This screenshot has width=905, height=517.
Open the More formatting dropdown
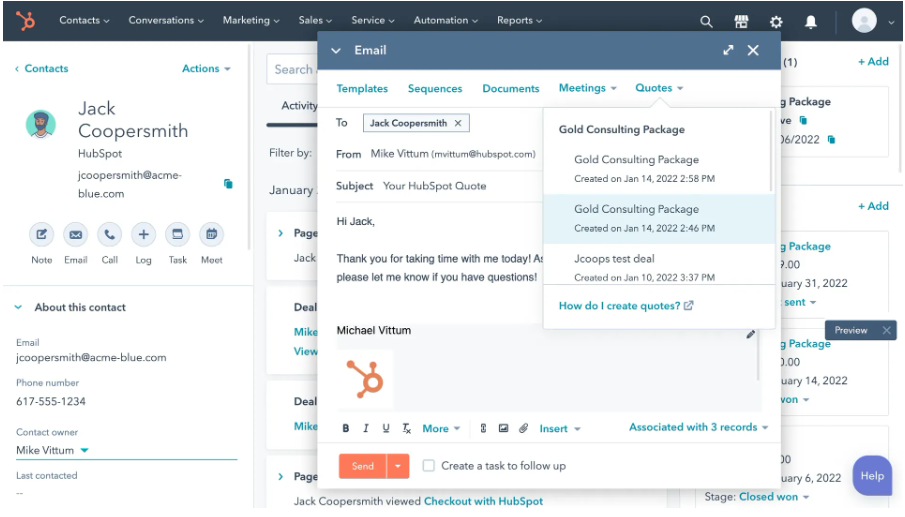click(441, 428)
